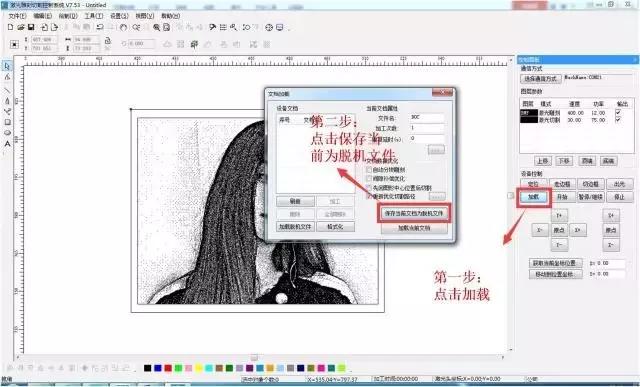Click the Save floppy disk icon
The height and width of the screenshot is (387, 640).
31,27
